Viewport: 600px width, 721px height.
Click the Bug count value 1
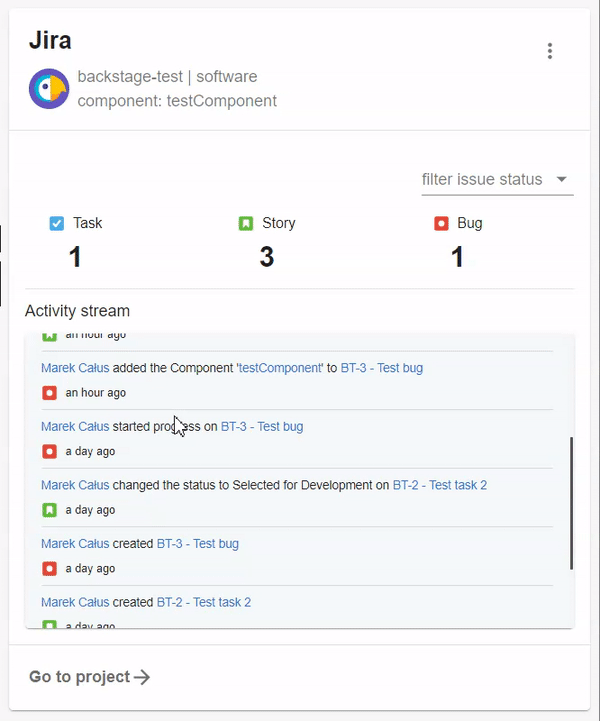pos(457,257)
